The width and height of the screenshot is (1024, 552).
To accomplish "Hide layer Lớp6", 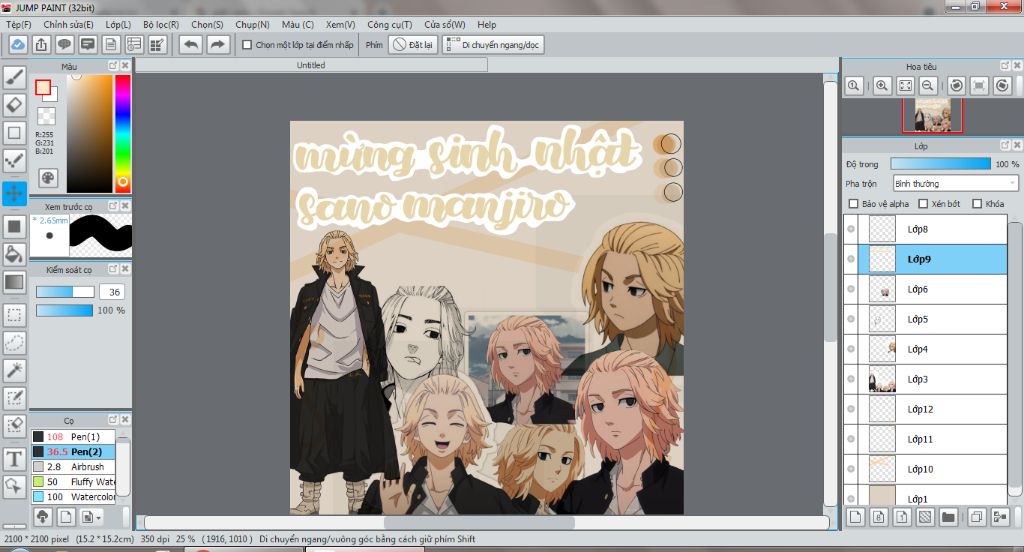I will (851, 289).
